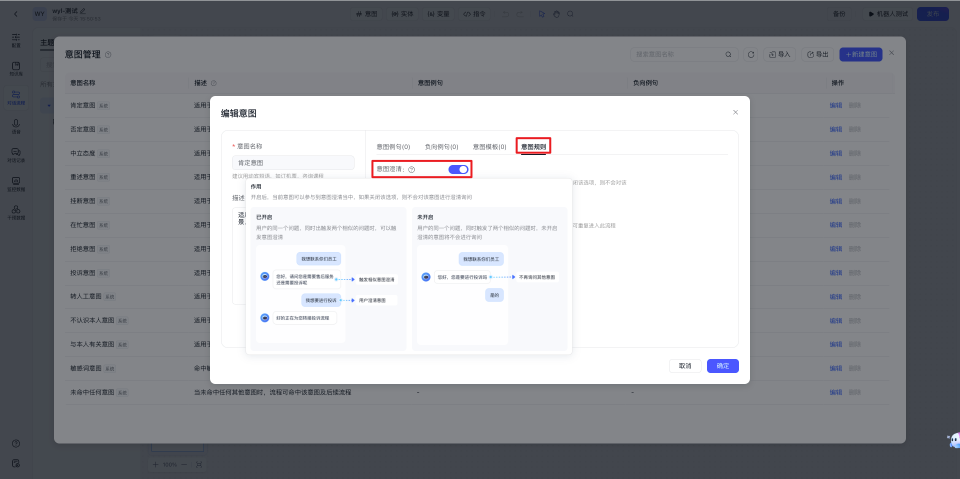This screenshot has height=479, width=960.
Task: Click the 导入 import button
Action: (779, 54)
